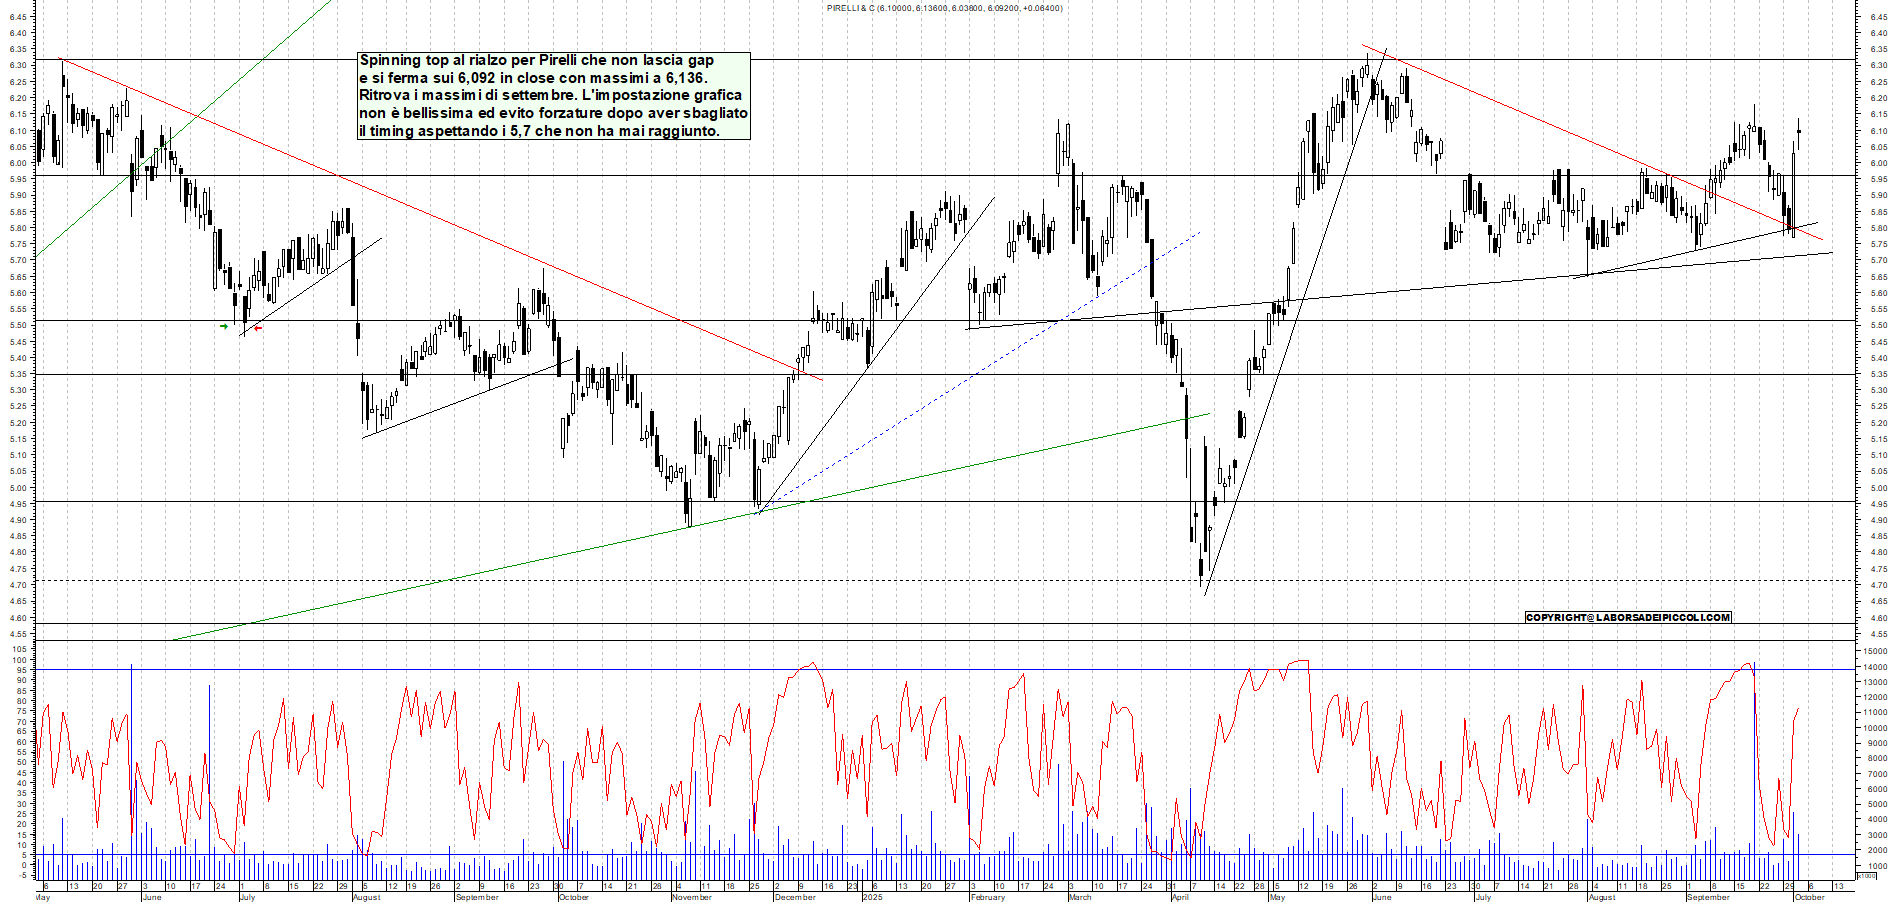Click the December label on time axis
Screen dimensions: 1890x902
pos(795,897)
